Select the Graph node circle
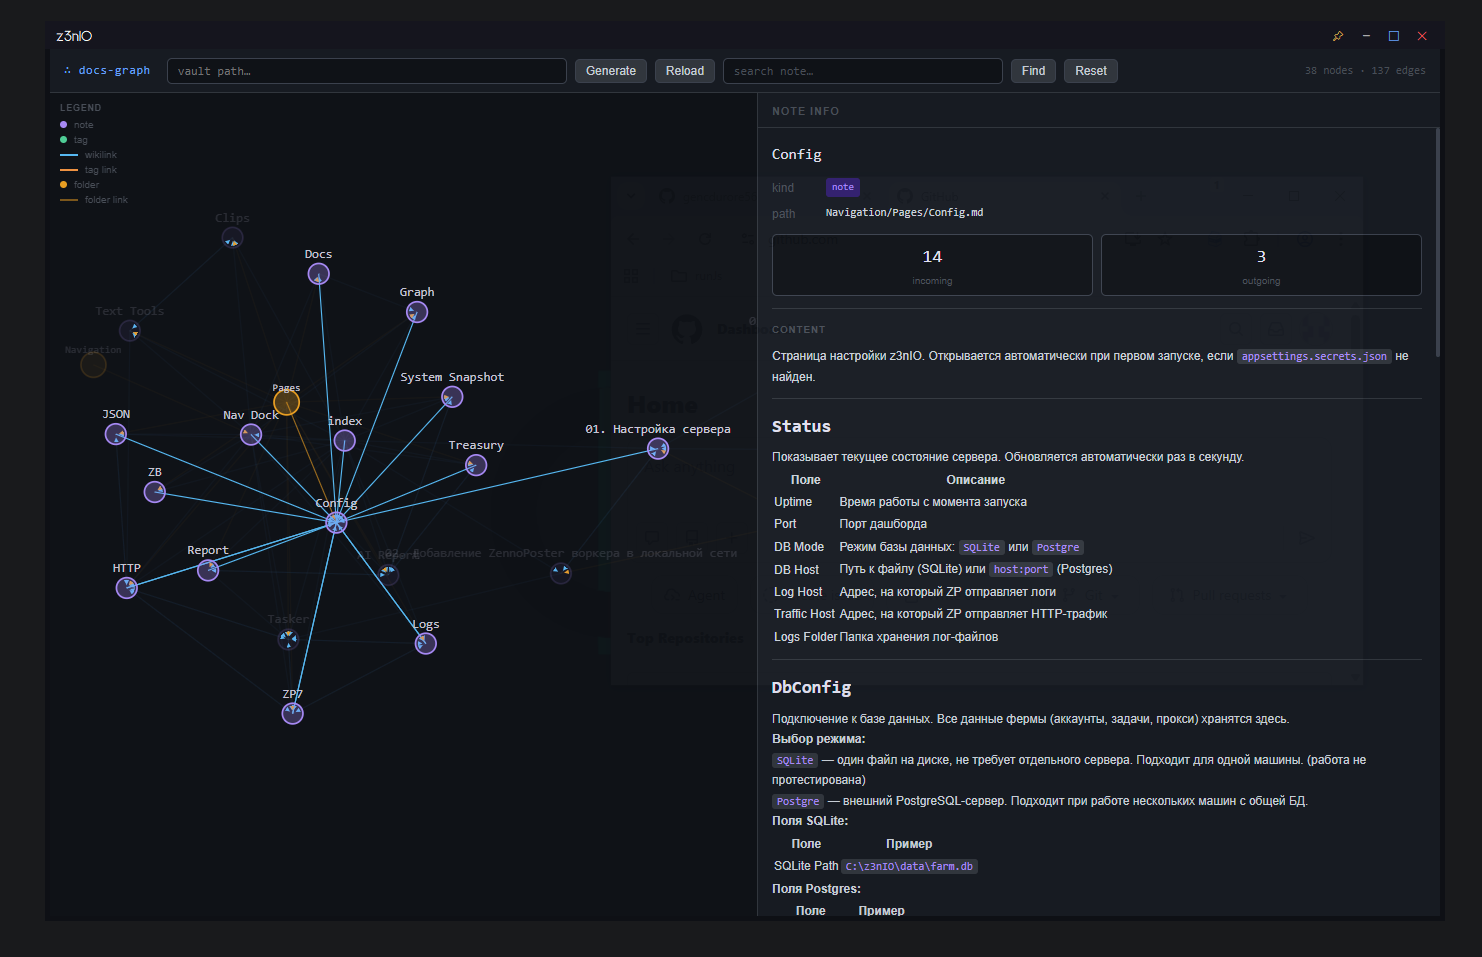The width and height of the screenshot is (1482, 957). (417, 312)
